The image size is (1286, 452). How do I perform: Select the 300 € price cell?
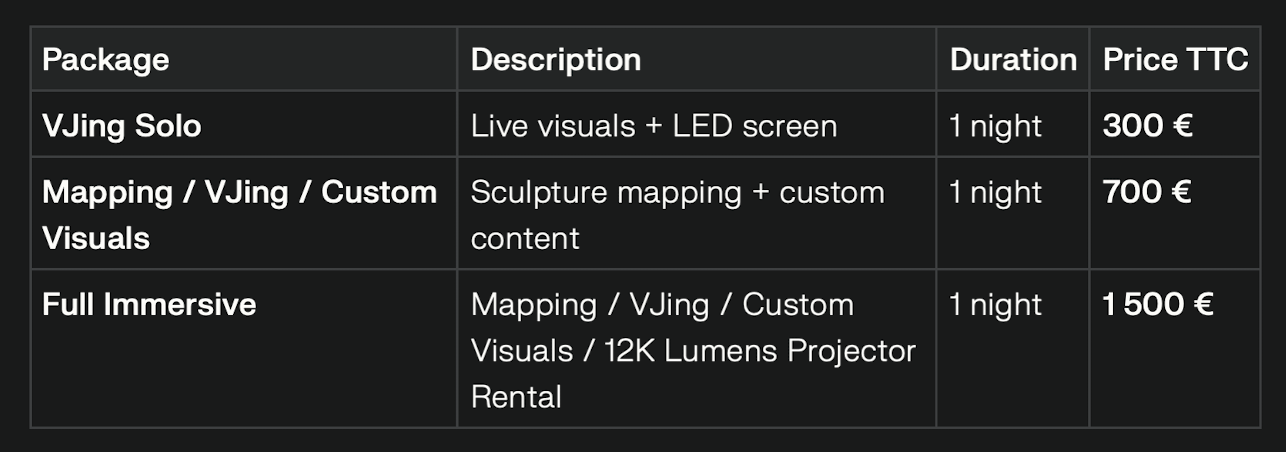tap(1147, 126)
